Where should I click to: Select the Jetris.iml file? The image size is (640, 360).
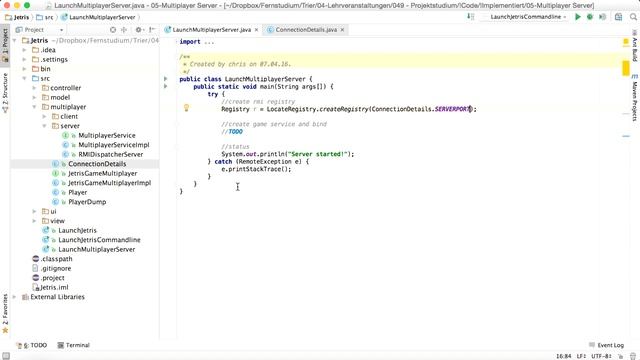tap(54, 287)
